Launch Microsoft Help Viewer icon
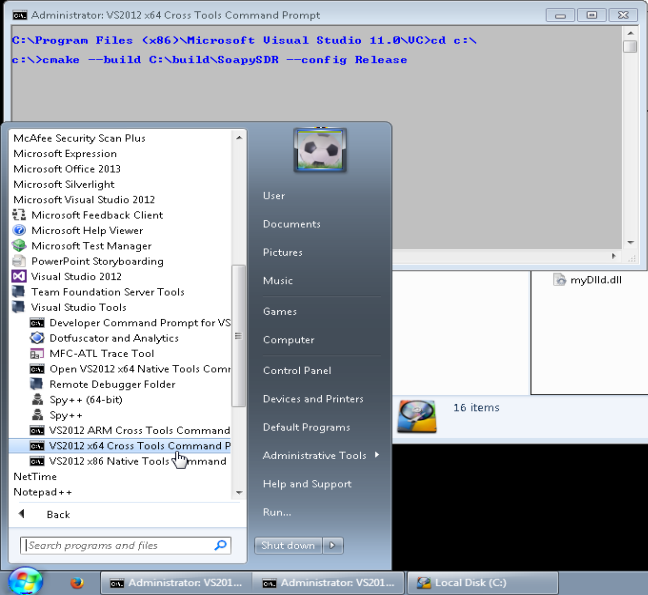 [19, 230]
